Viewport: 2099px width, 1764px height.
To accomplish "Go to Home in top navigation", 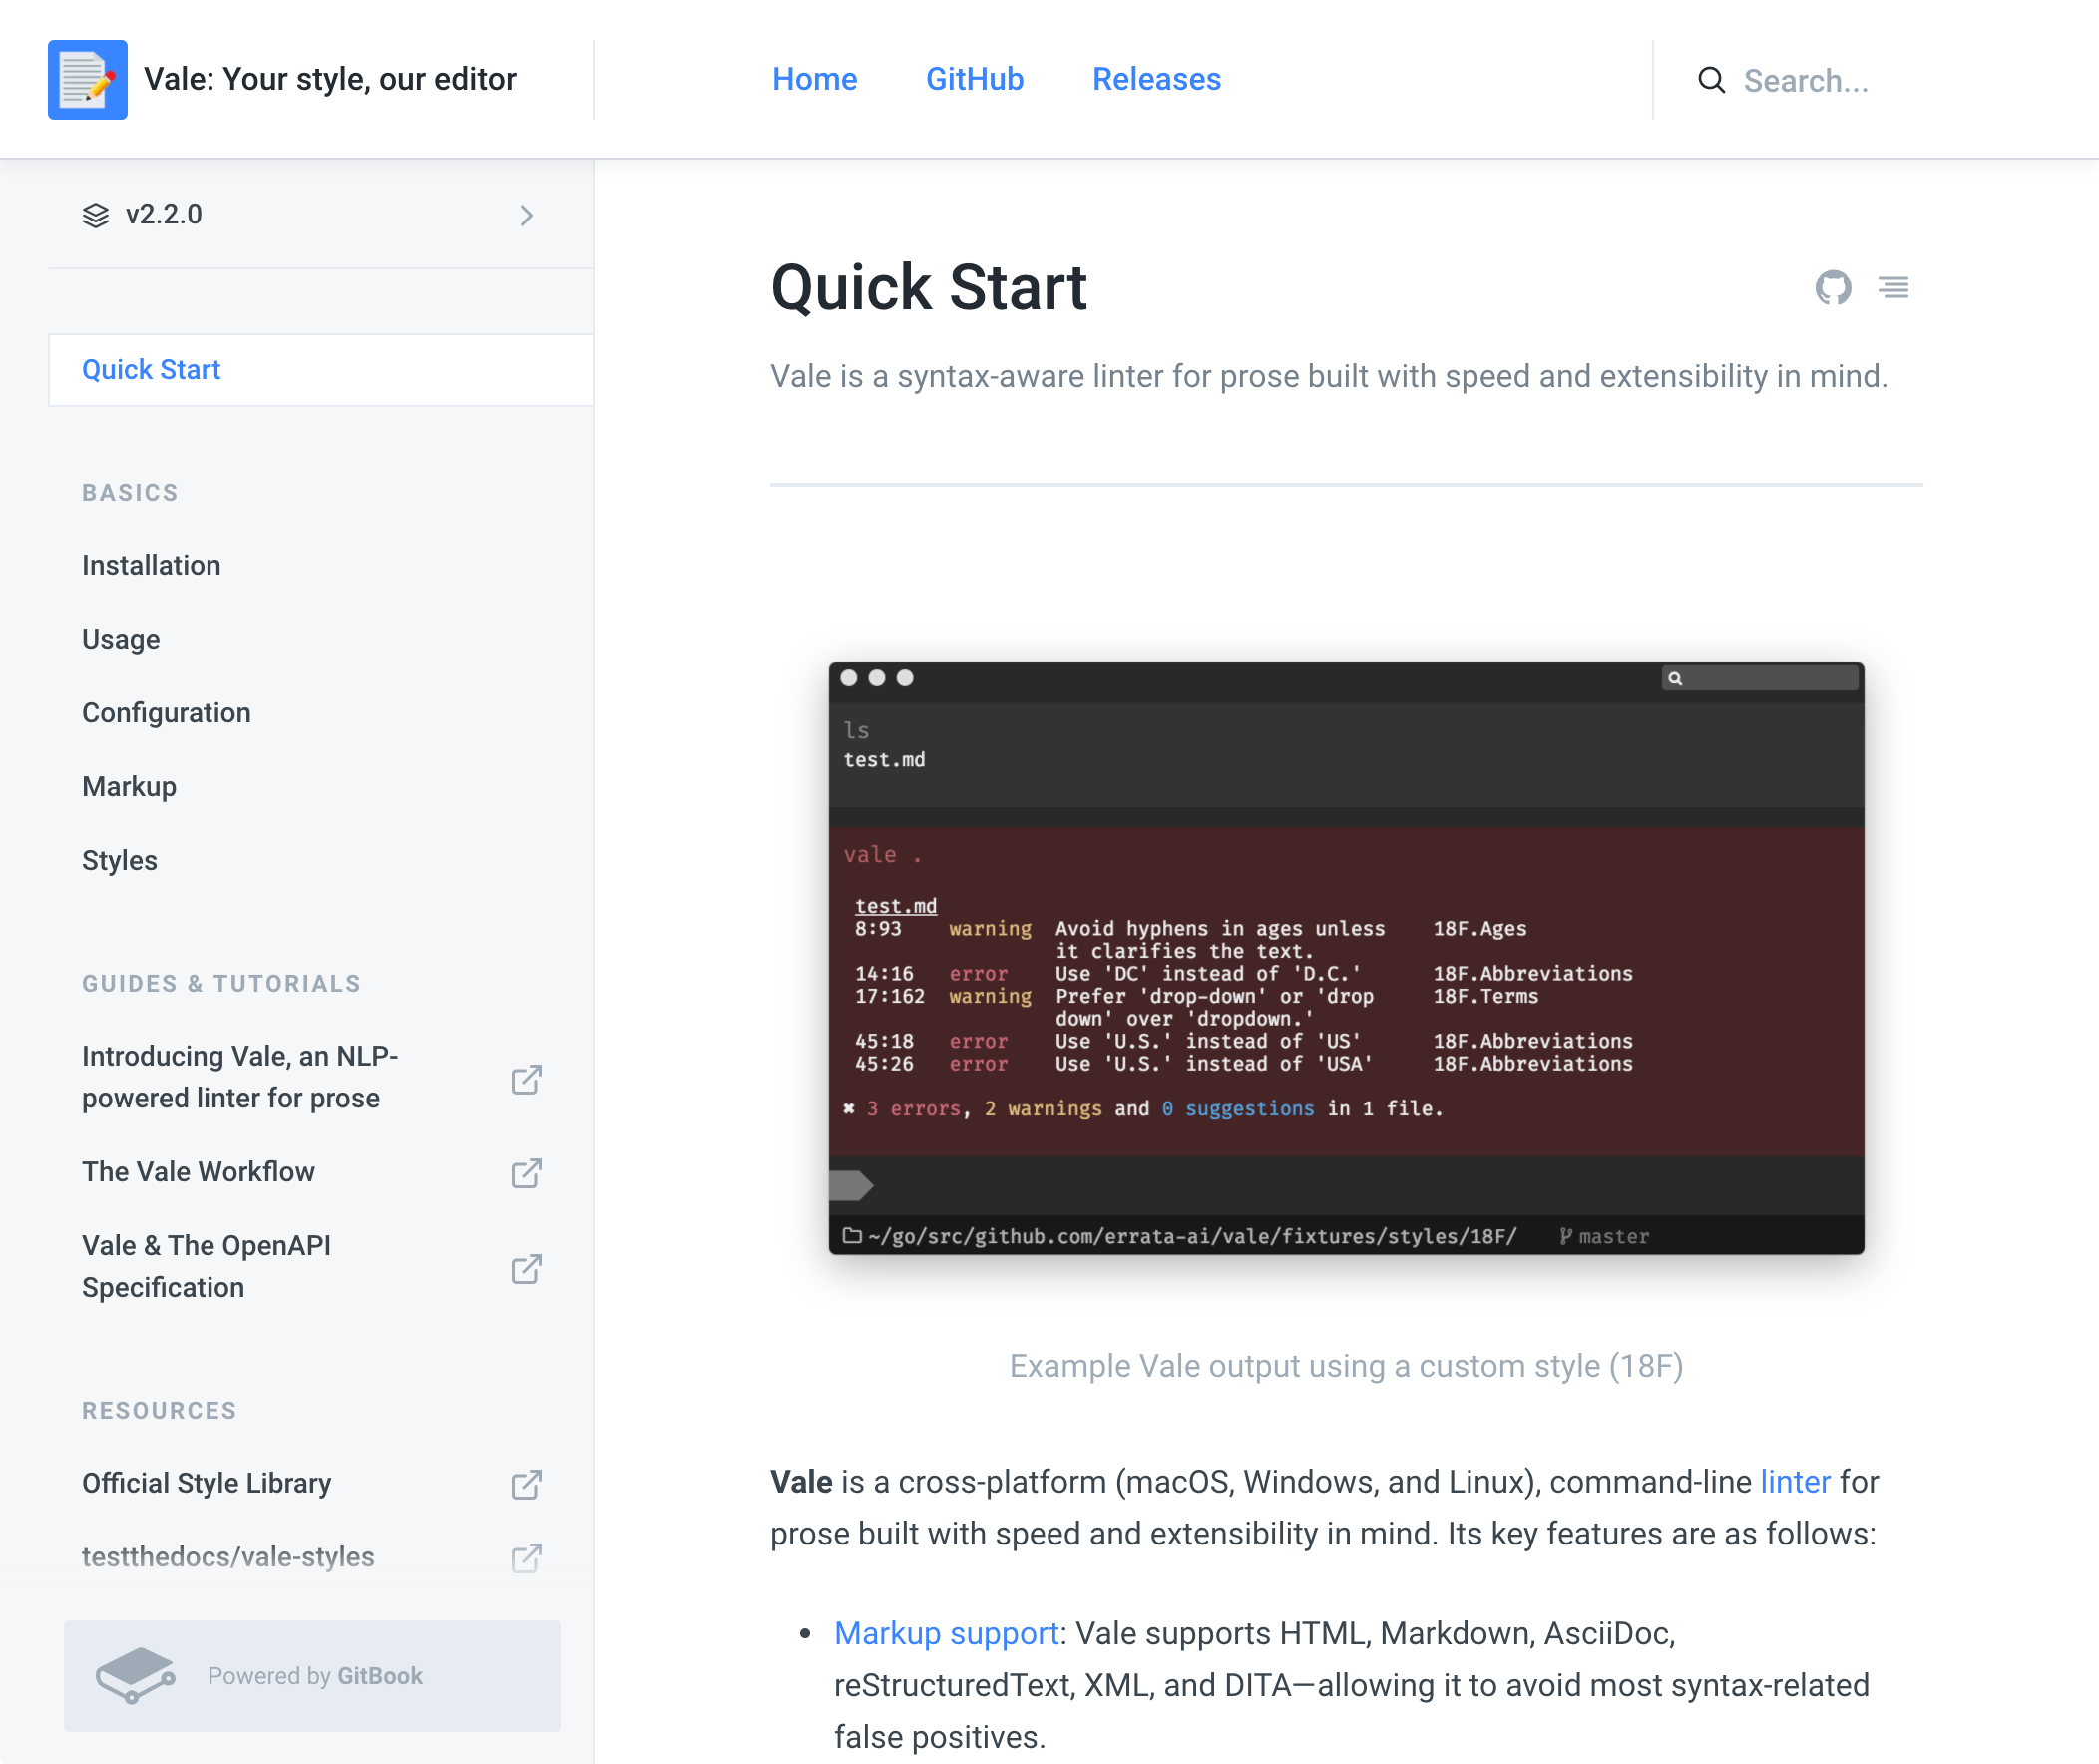I will [x=814, y=79].
